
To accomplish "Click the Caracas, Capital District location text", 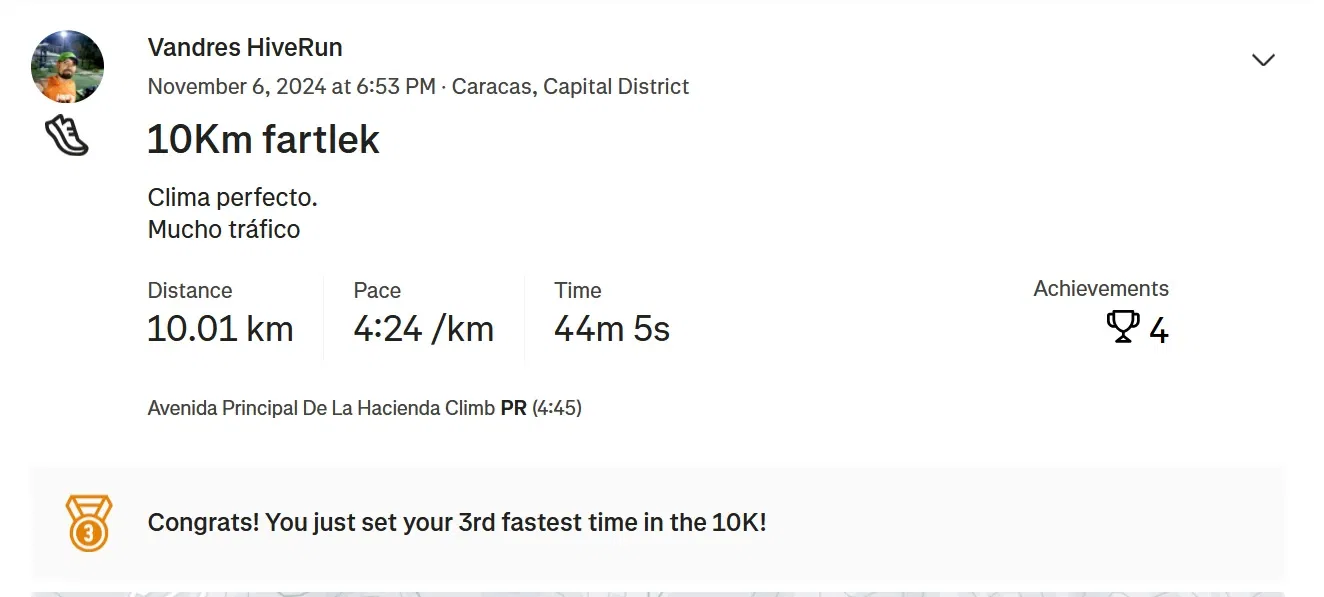I will (x=570, y=87).
